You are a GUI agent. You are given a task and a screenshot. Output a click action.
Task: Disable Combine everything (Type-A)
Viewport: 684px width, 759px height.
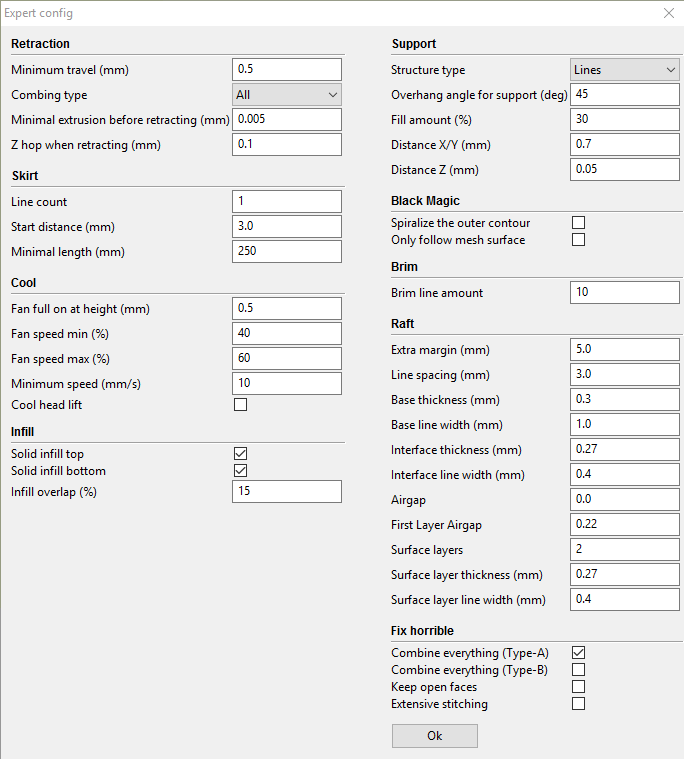point(578,653)
